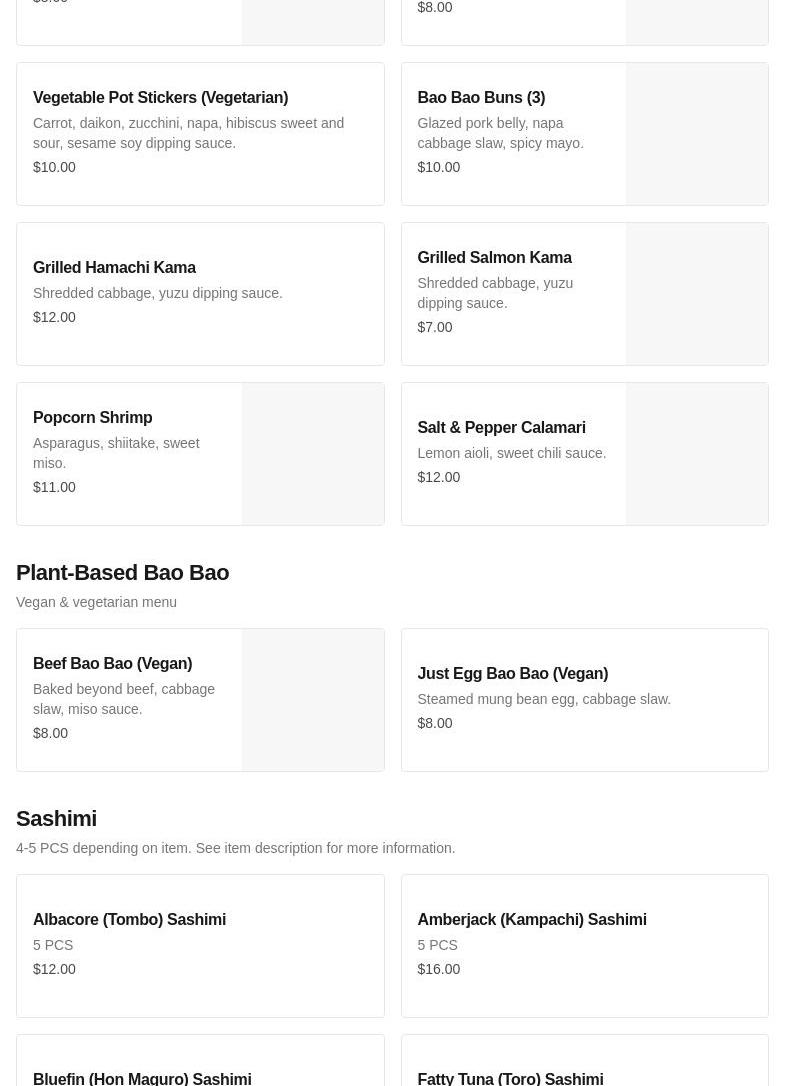
Task: Open the Bluefin (Hon Maguro) Sashimi item
Action: [x=142, y=1078]
